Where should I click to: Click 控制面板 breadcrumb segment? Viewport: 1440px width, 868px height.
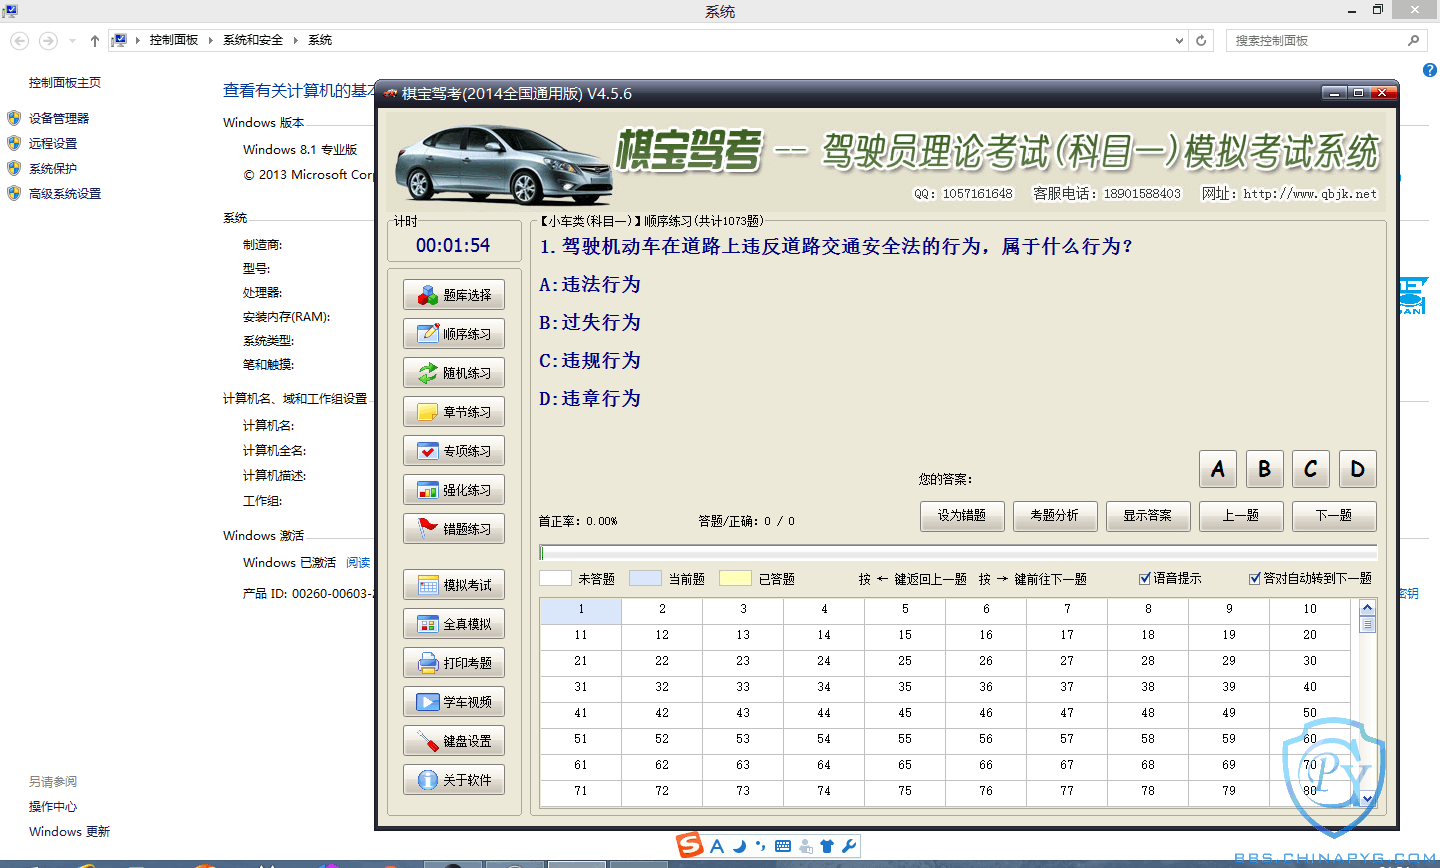click(x=174, y=40)
